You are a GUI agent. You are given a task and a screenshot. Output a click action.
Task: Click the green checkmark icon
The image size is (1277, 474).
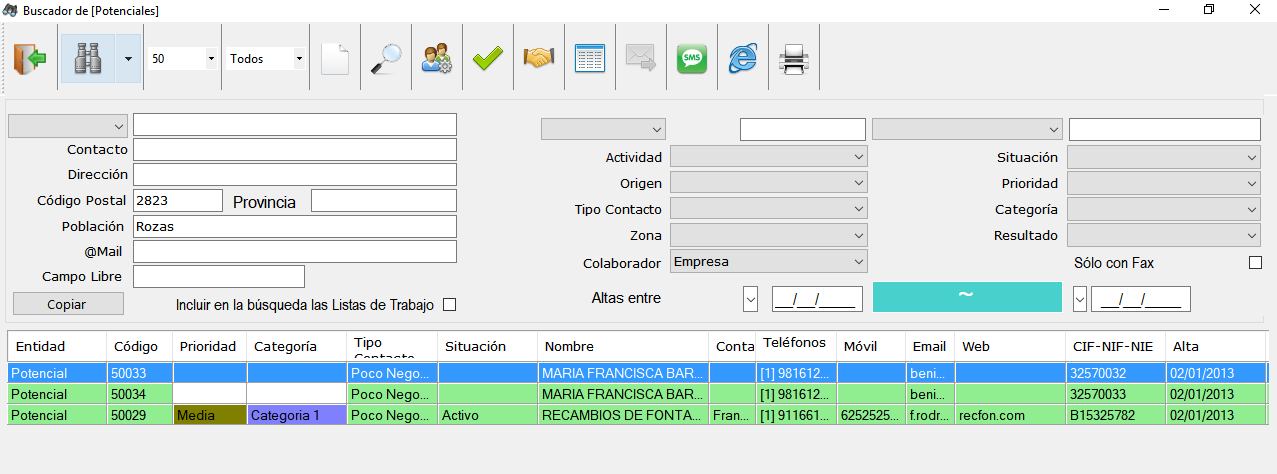487,59
